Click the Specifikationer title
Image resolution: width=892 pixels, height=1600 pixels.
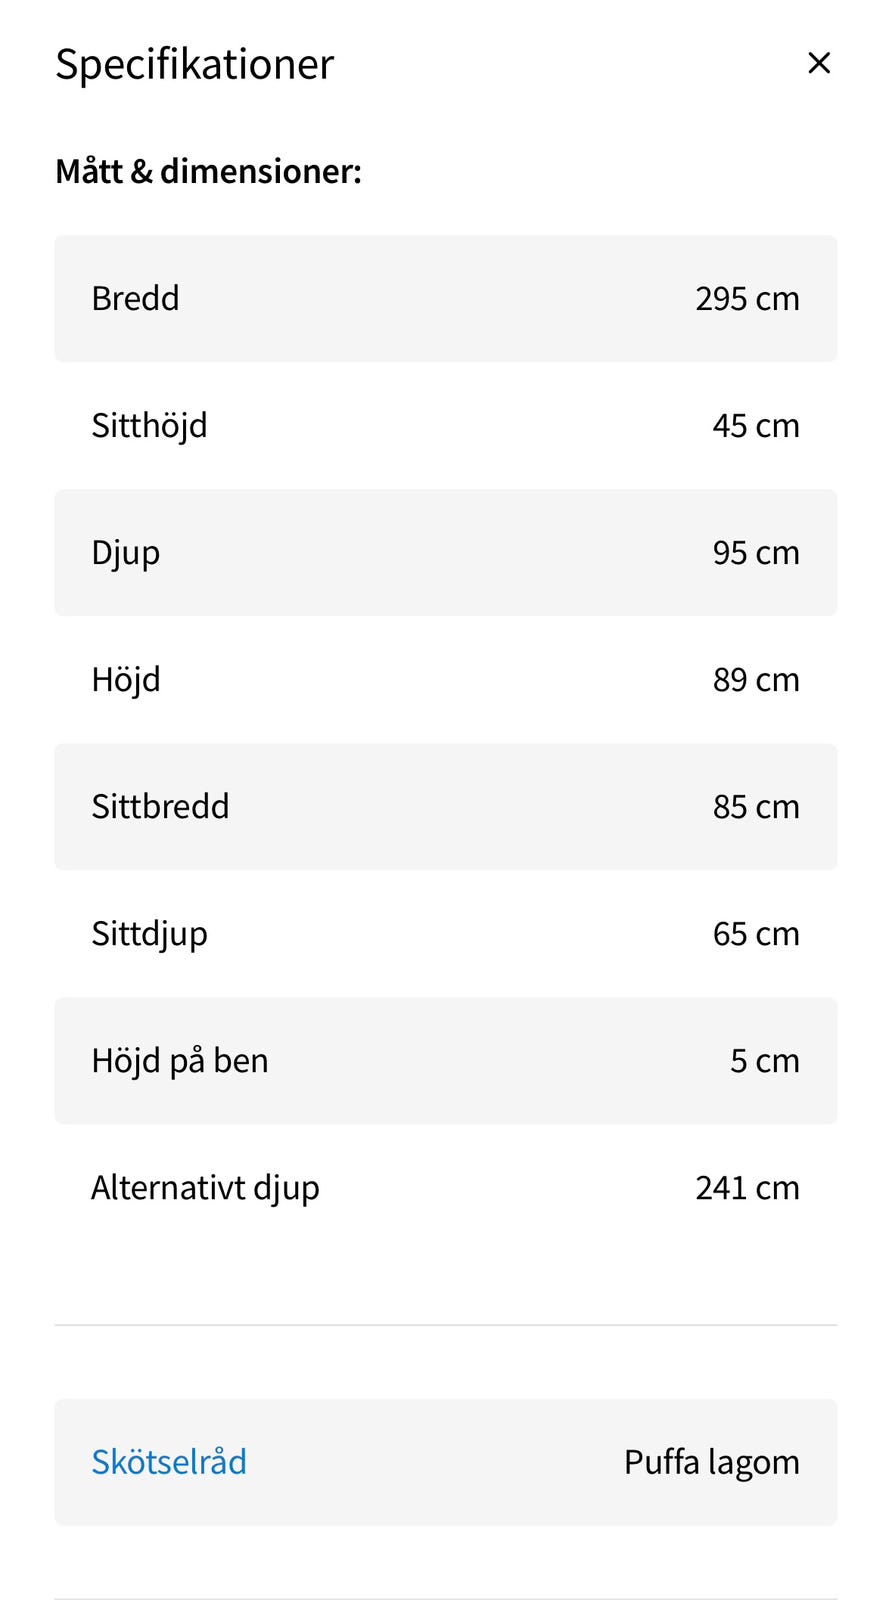[x=194, y=64]
